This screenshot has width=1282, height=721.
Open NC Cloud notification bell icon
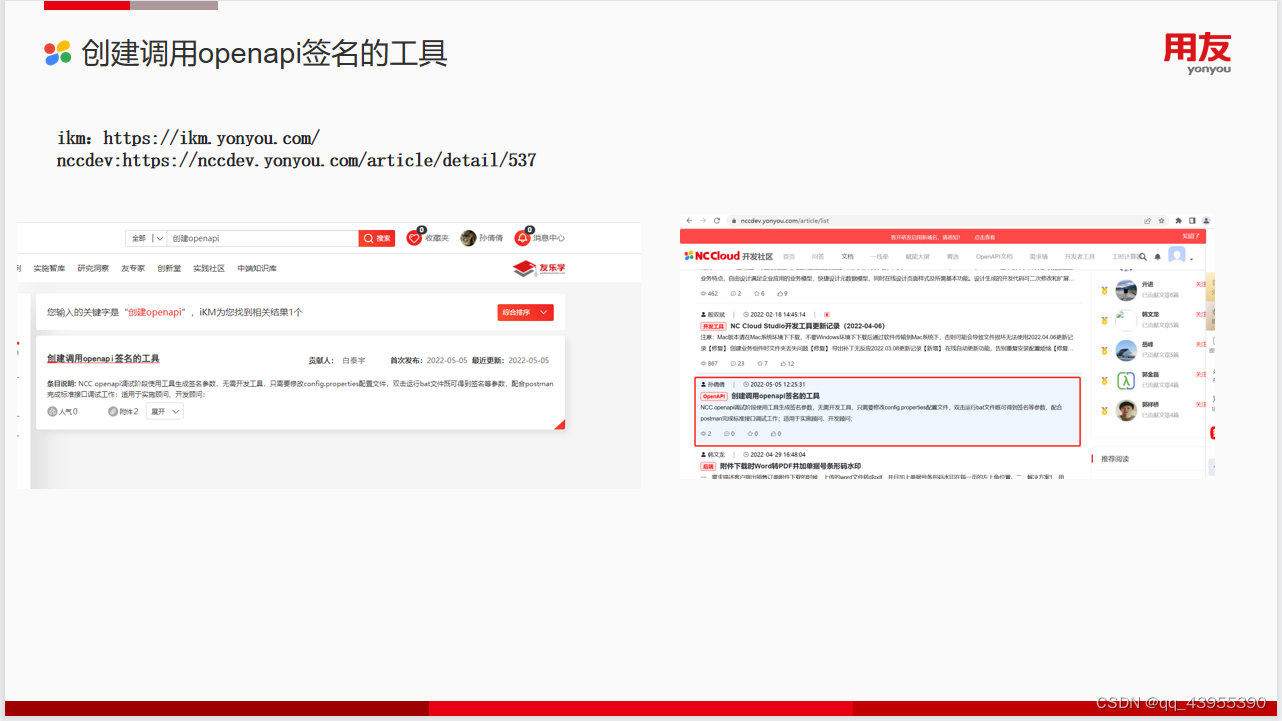[1157, 256]
